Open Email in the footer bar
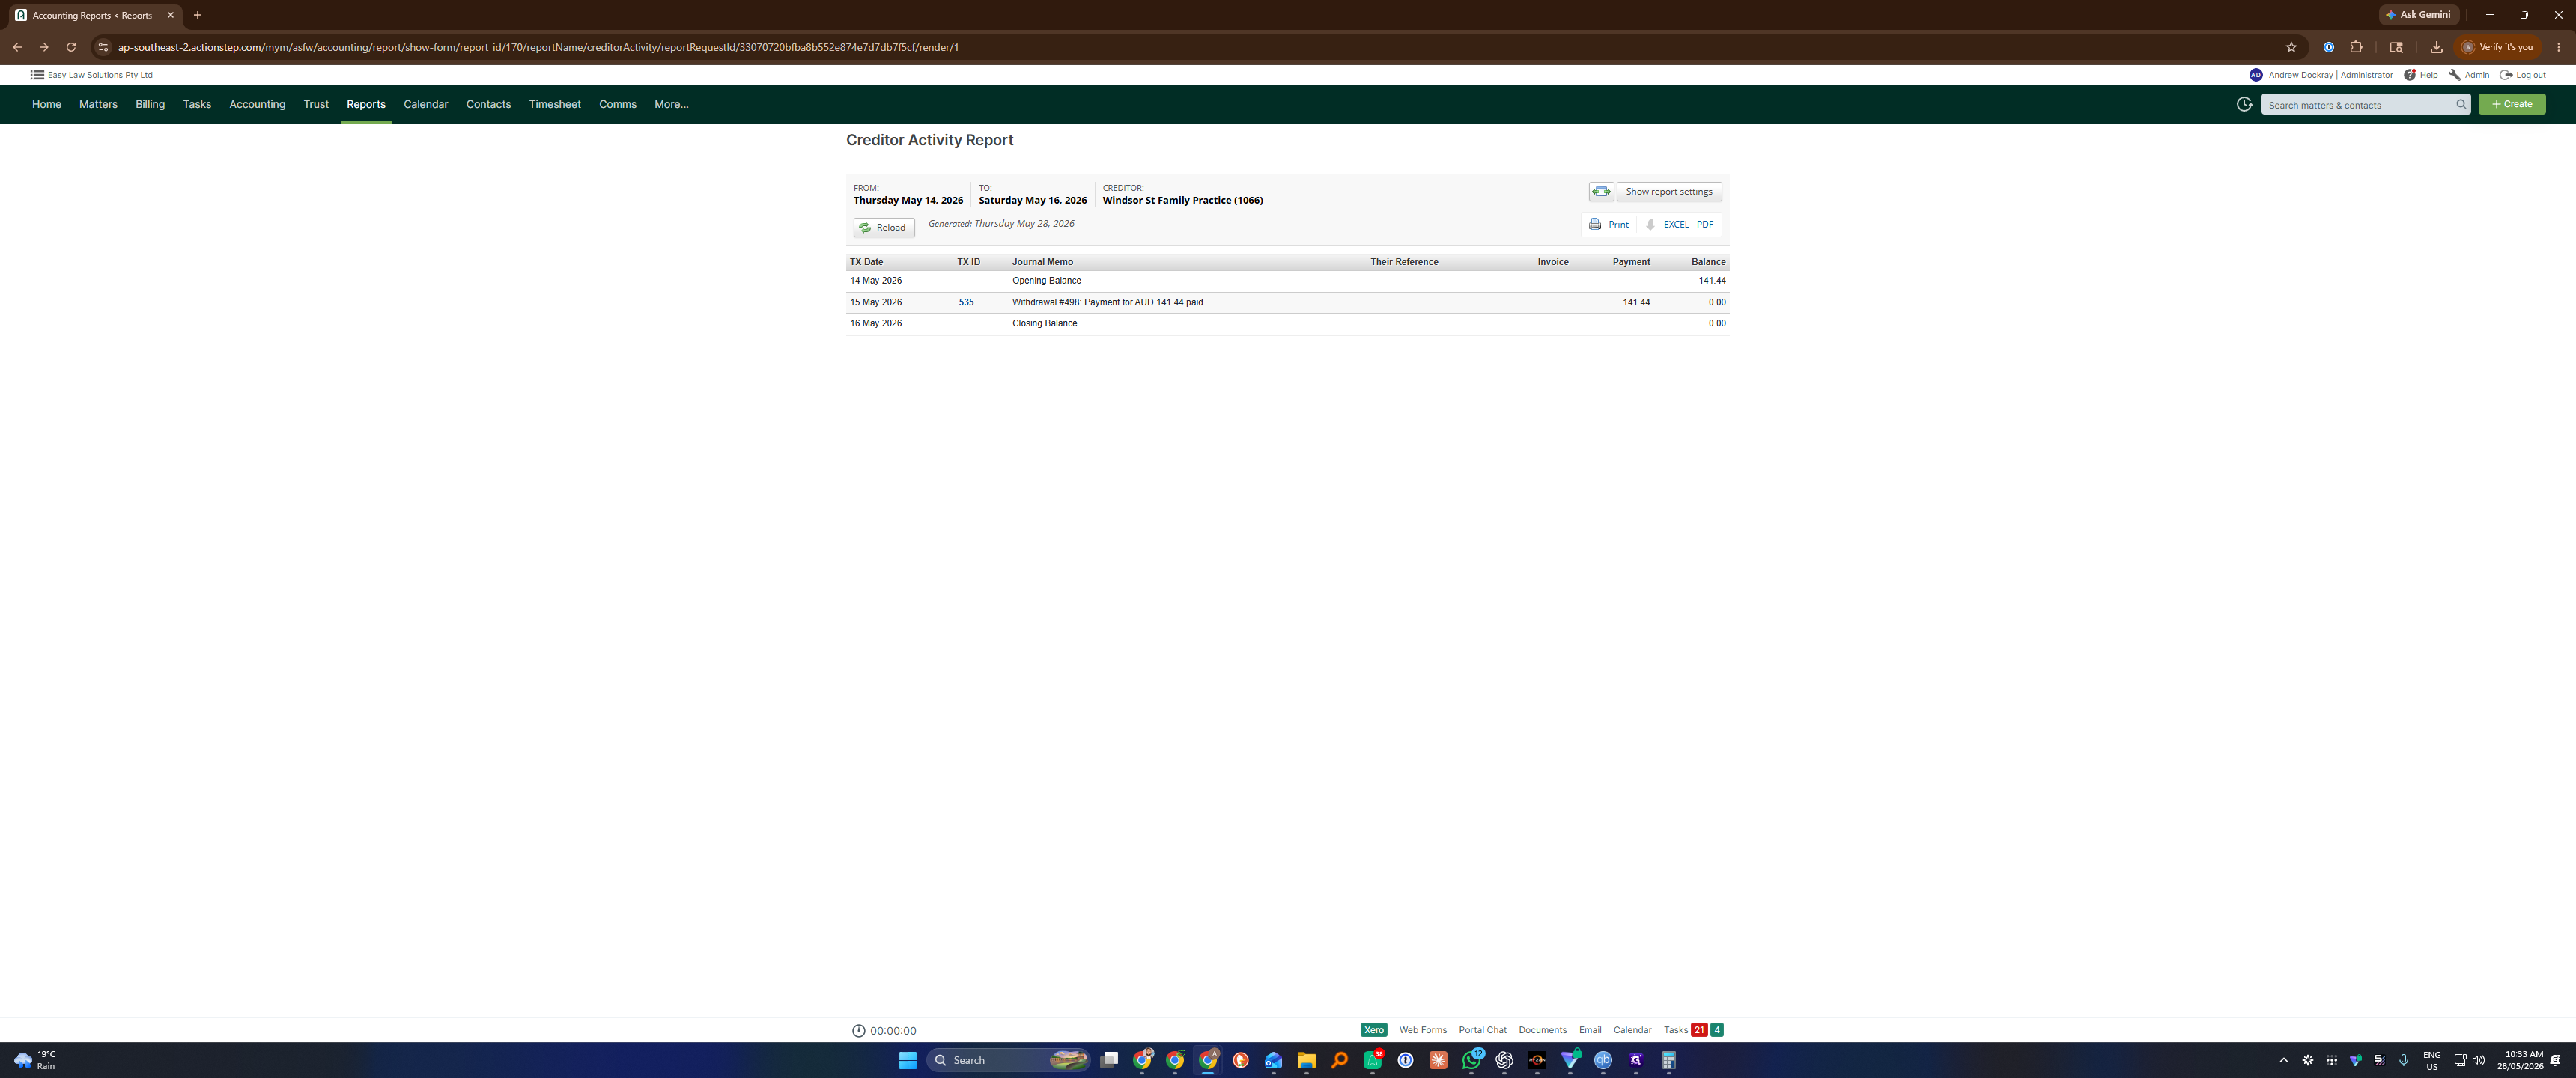 1590,1030
